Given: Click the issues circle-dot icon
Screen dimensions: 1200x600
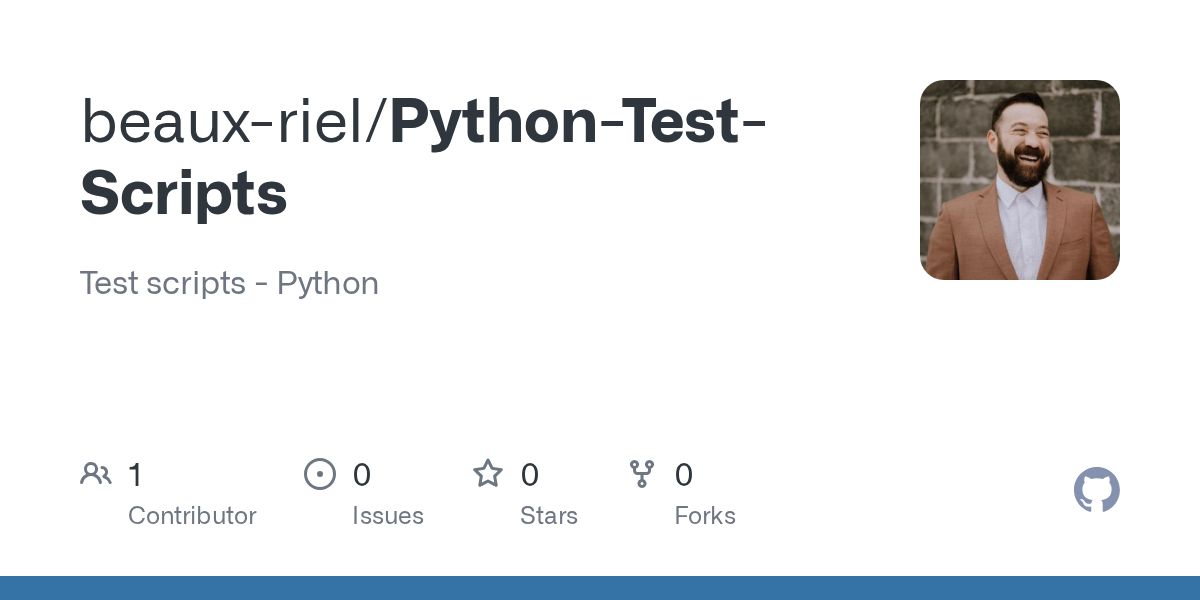Looking at the screenshot, I should (x=320, y=474).
